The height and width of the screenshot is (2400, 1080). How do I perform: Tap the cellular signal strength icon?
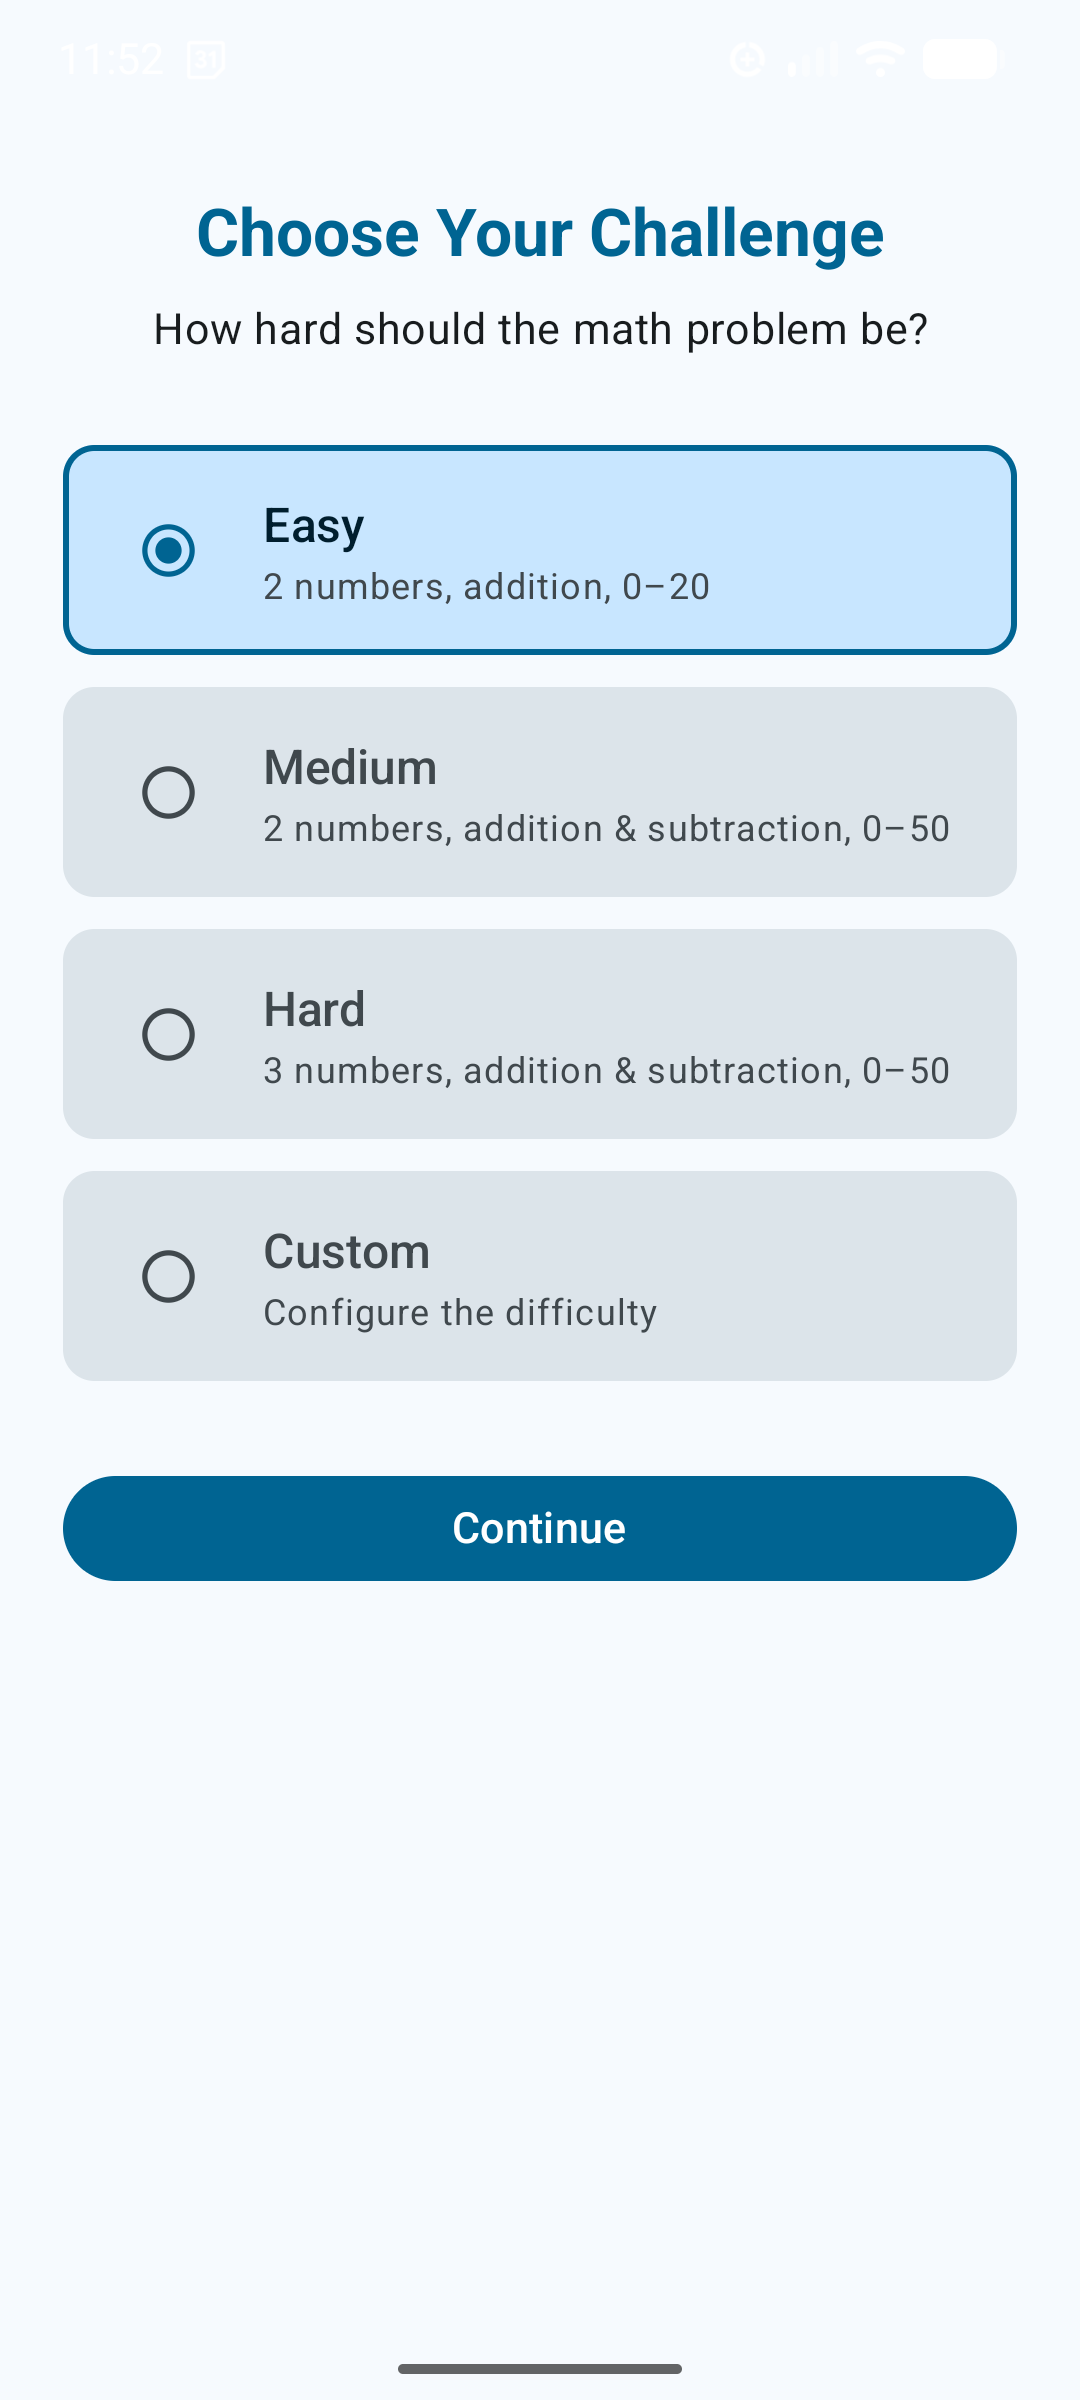[x=811, y=60]
